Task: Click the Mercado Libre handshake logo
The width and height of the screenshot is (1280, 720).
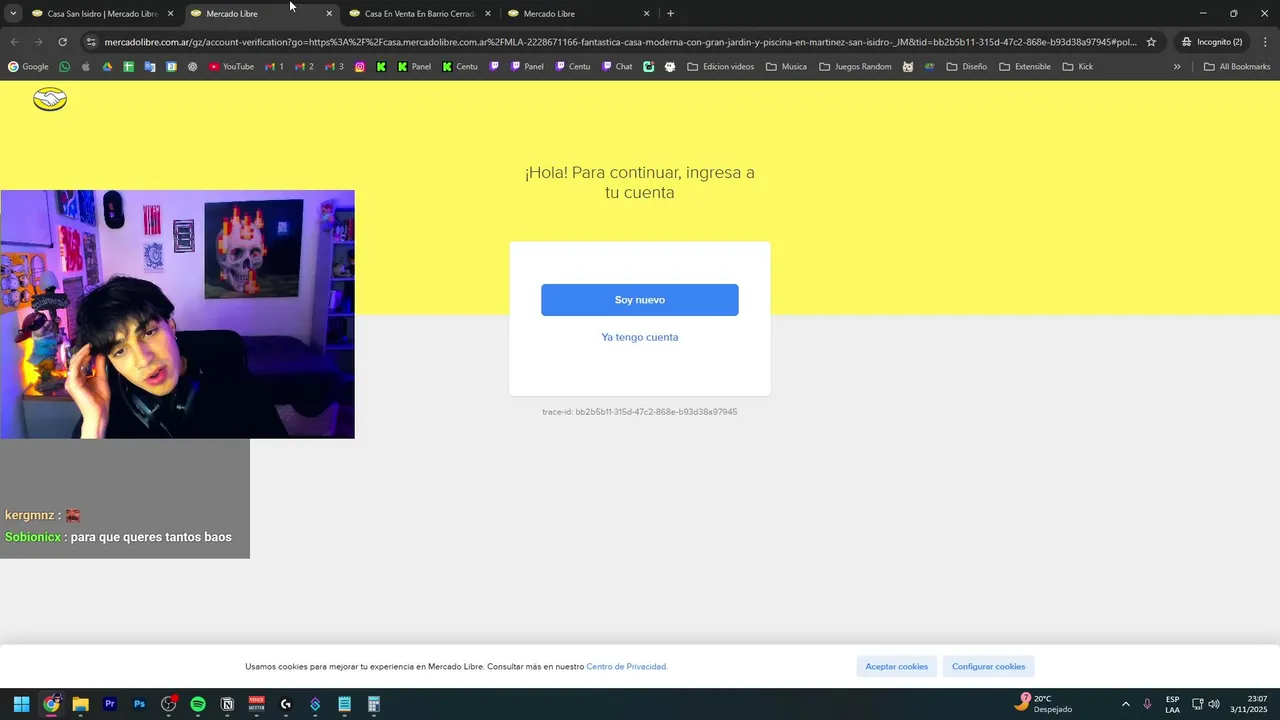Action: coord(50,99)
